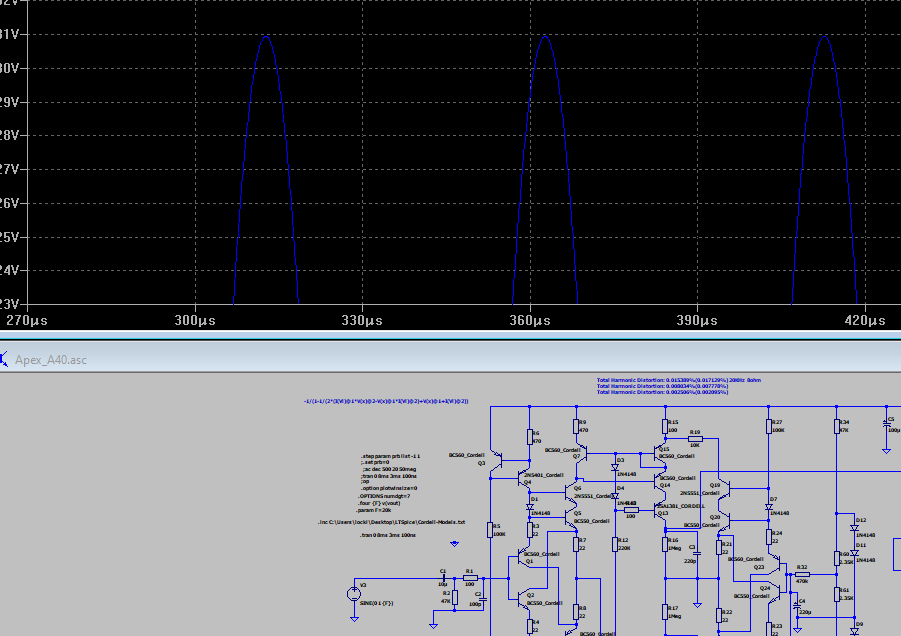The height and width of the screenshot is (636, 901).
Task: Click the SINE(0 1 {F}) source value
Action: point(376,603)
